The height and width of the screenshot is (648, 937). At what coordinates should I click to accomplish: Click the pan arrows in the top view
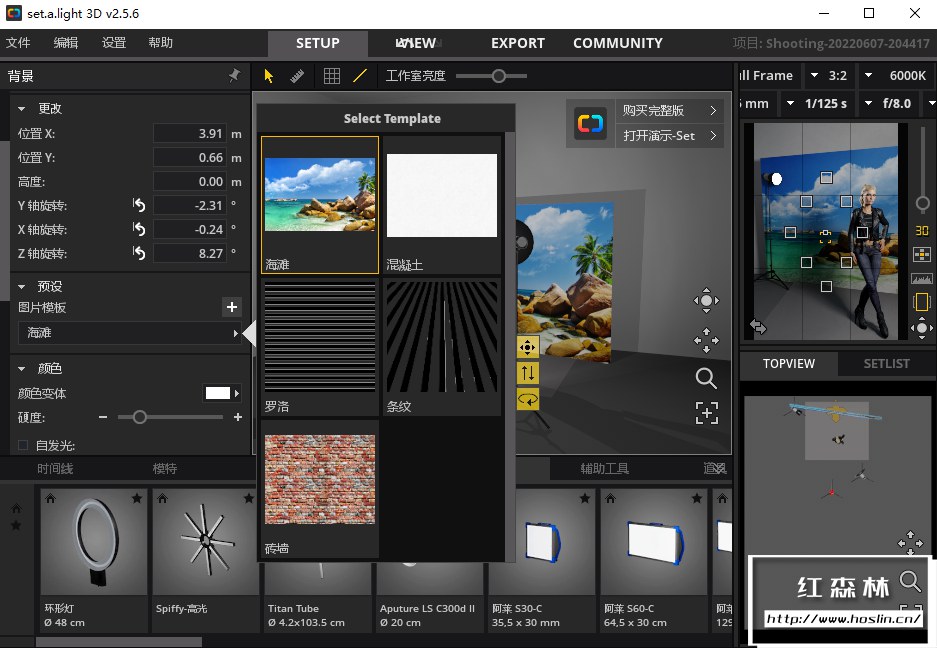pos(910,542)
